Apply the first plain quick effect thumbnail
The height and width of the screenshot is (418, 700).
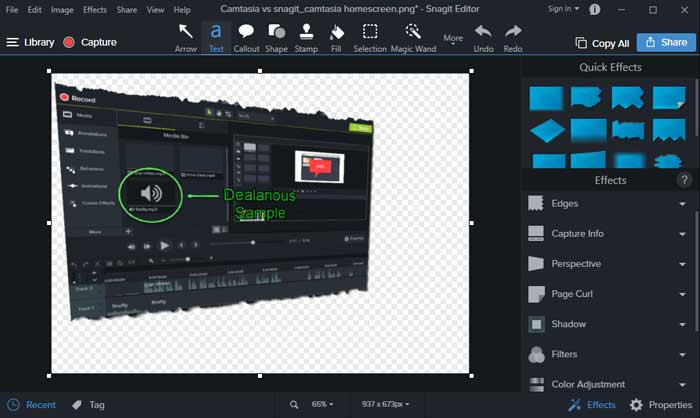point(546,98)
